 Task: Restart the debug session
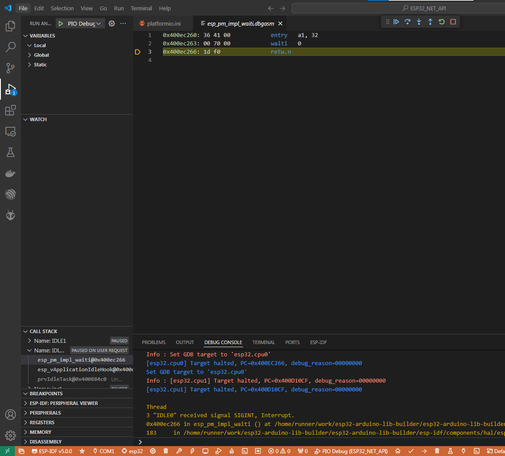point(442,22)
